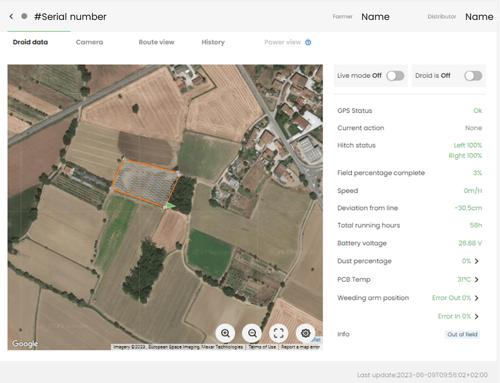The image size is (500, 383).
Task: Click Report a map error link
Action: [x=300, y=347]
